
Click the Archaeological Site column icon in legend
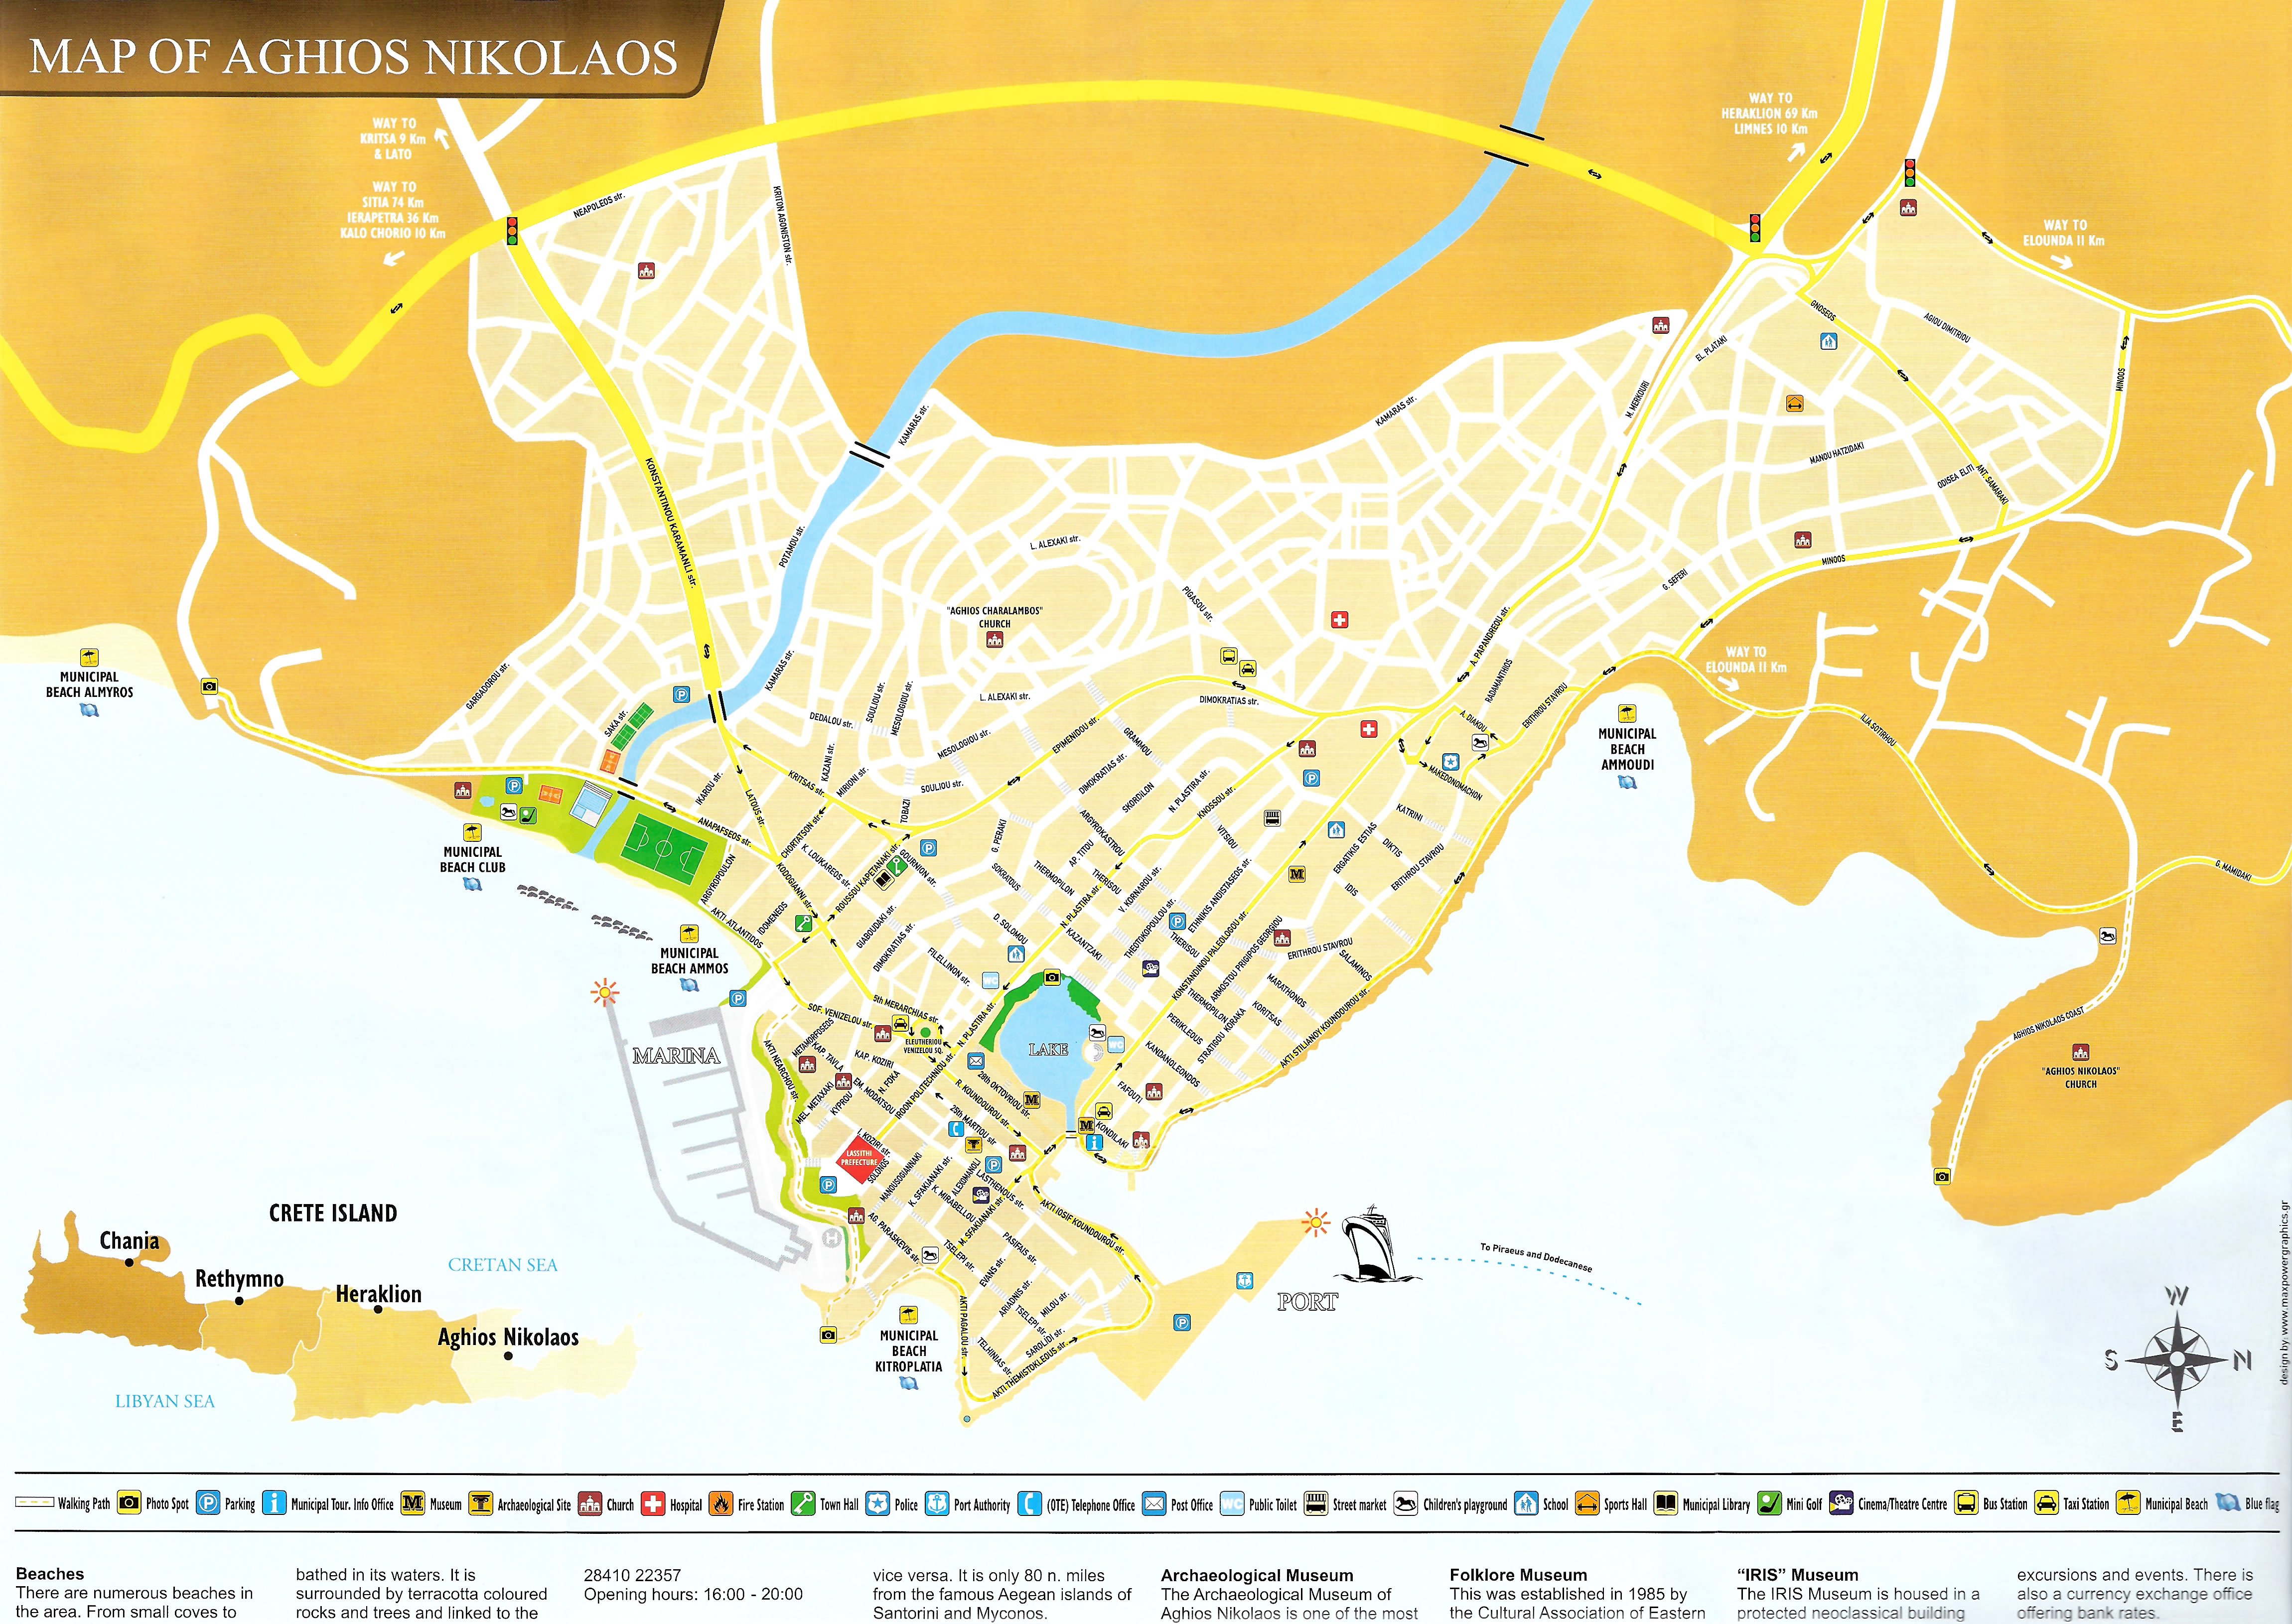[481, 1503]
